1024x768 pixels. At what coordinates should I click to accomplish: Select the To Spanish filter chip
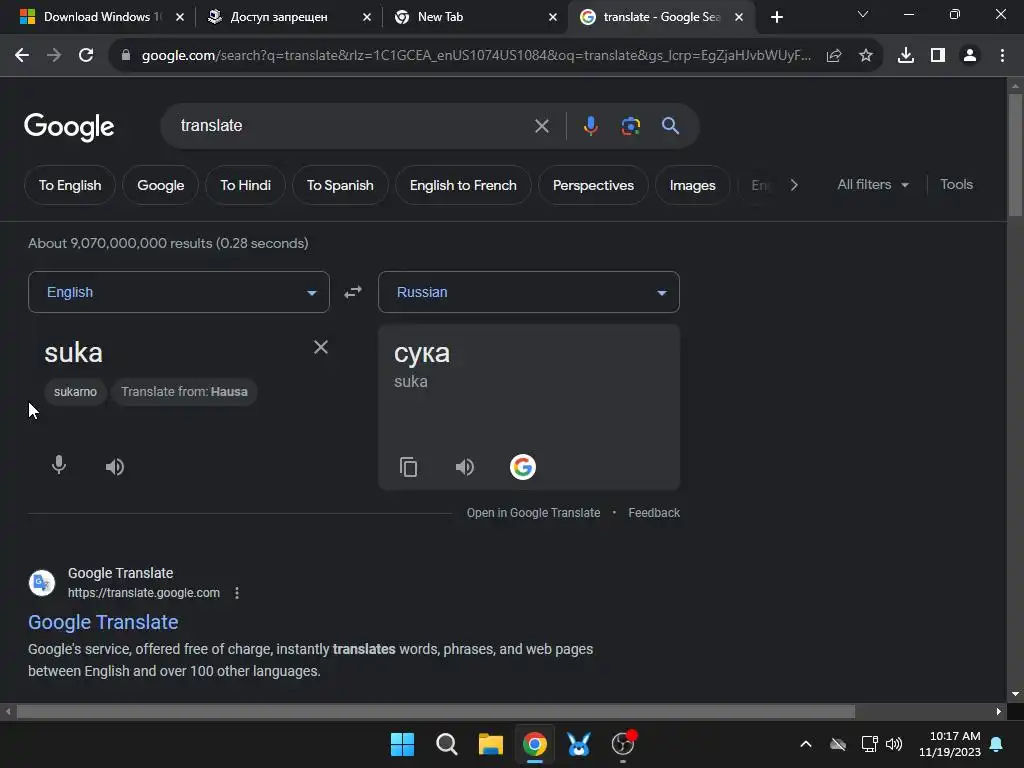tap(340, 185)
